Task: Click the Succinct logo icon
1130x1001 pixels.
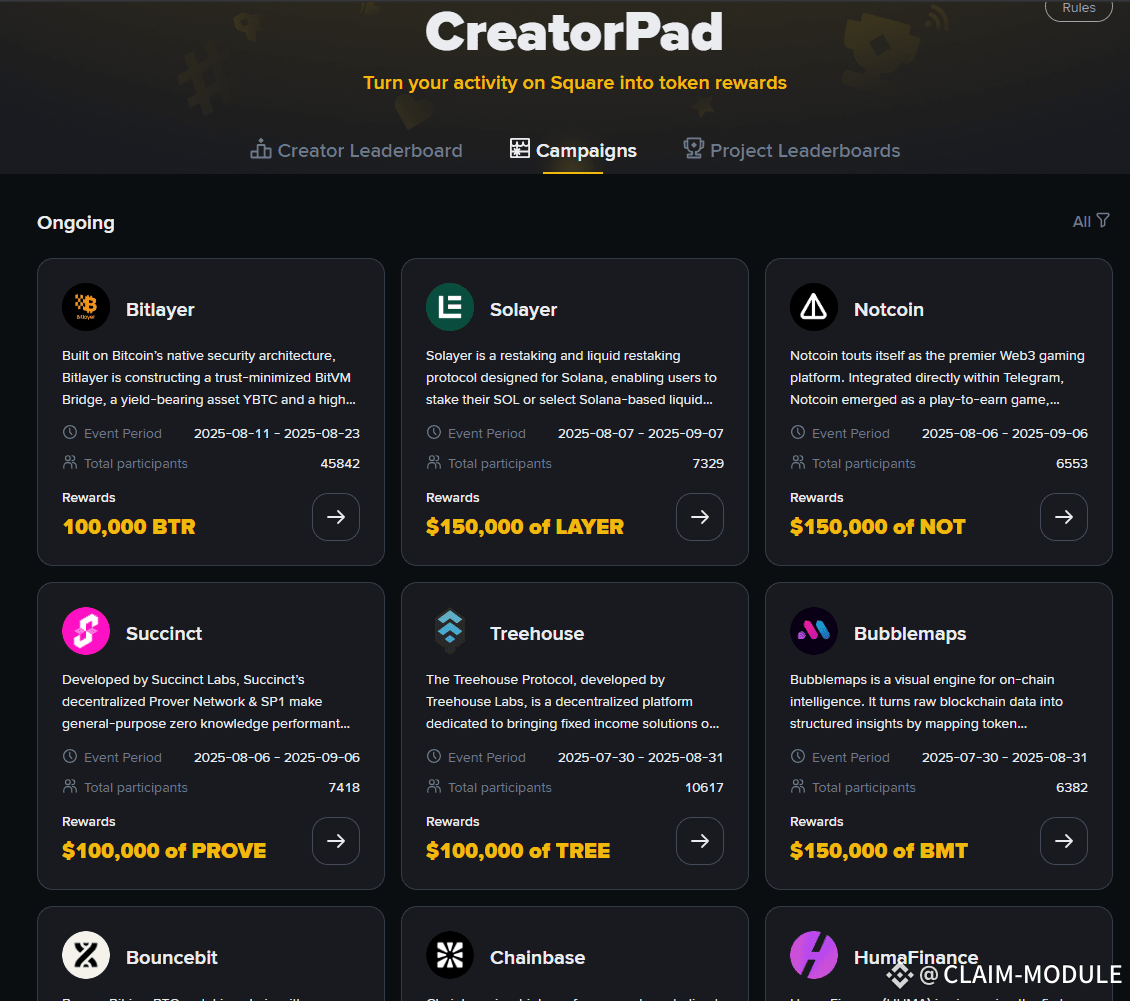Action: (x=86, y=631)
